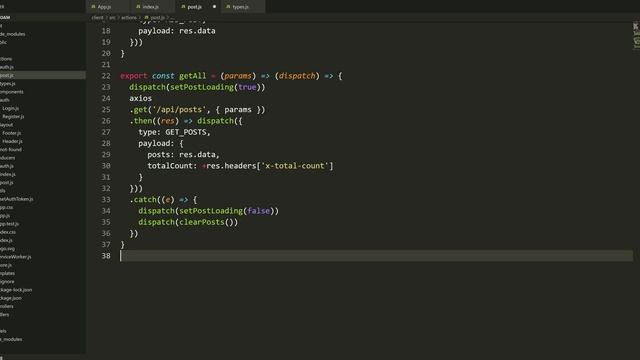Click 'setPostLoading(false)' on line 34

(227, 211)
